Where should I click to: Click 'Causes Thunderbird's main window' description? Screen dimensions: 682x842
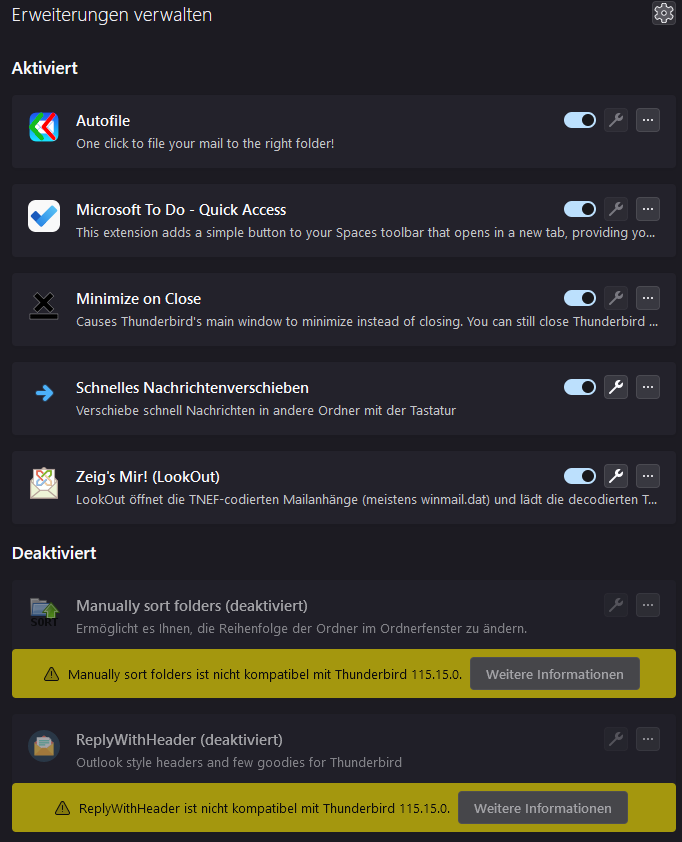pyautogui.click(x=367, y=322)
